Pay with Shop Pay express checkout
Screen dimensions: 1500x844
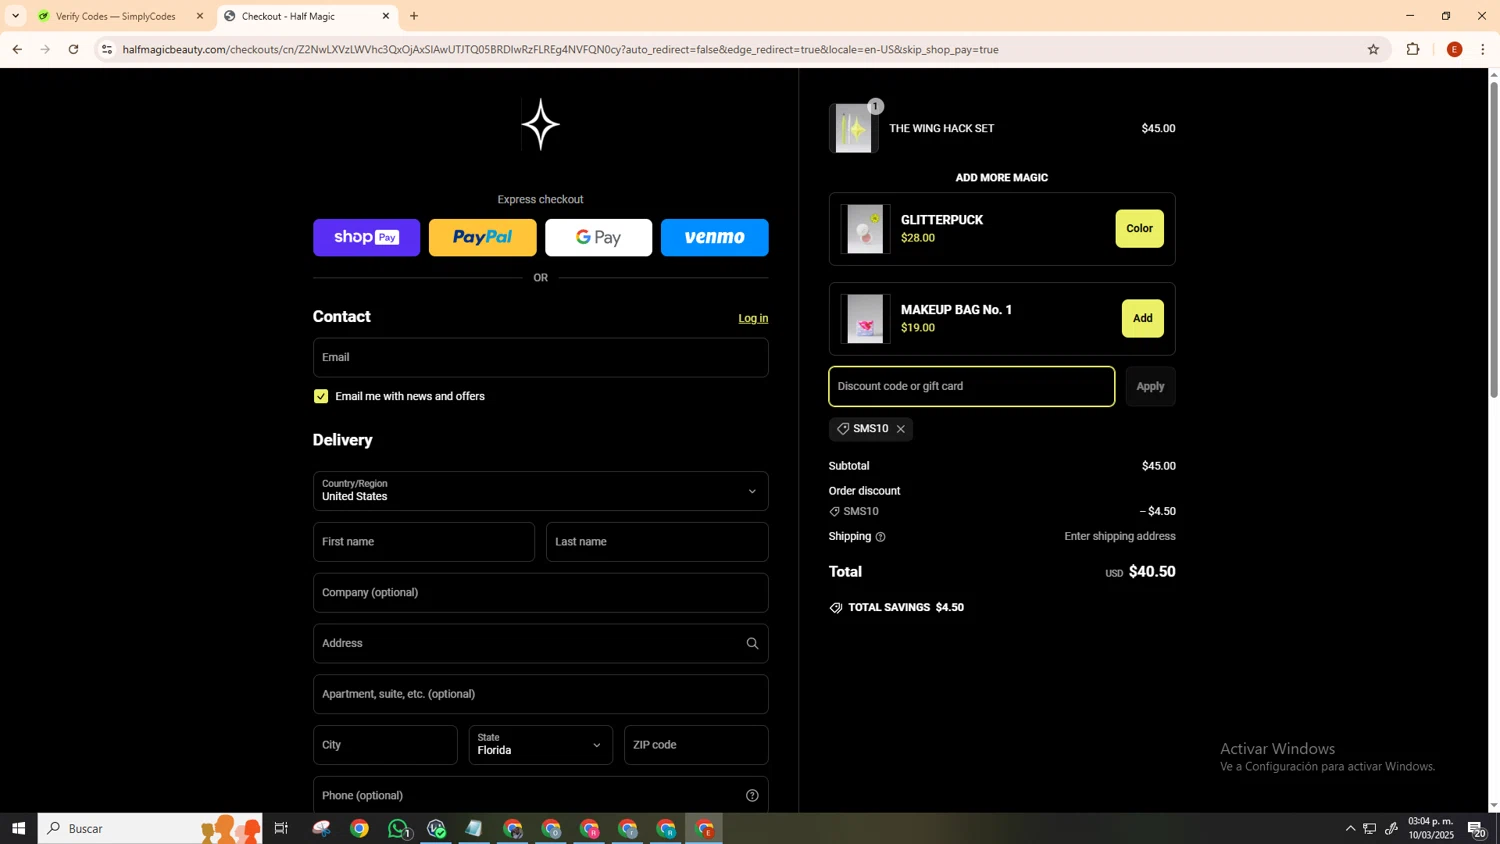point(366,238)
